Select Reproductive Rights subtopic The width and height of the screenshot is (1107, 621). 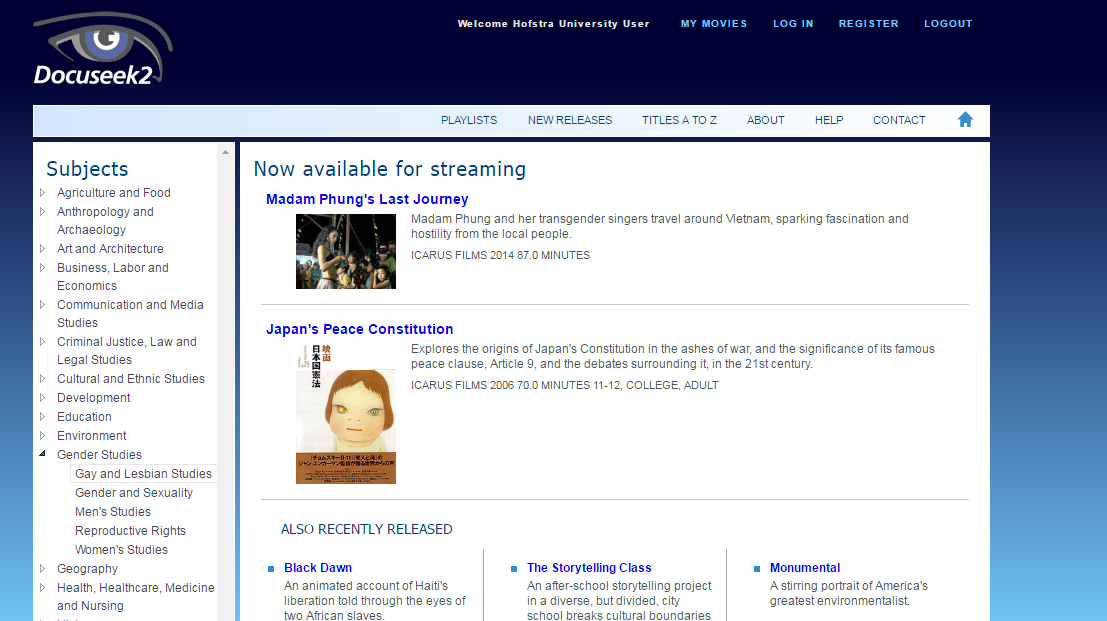[x=131, y=531]
